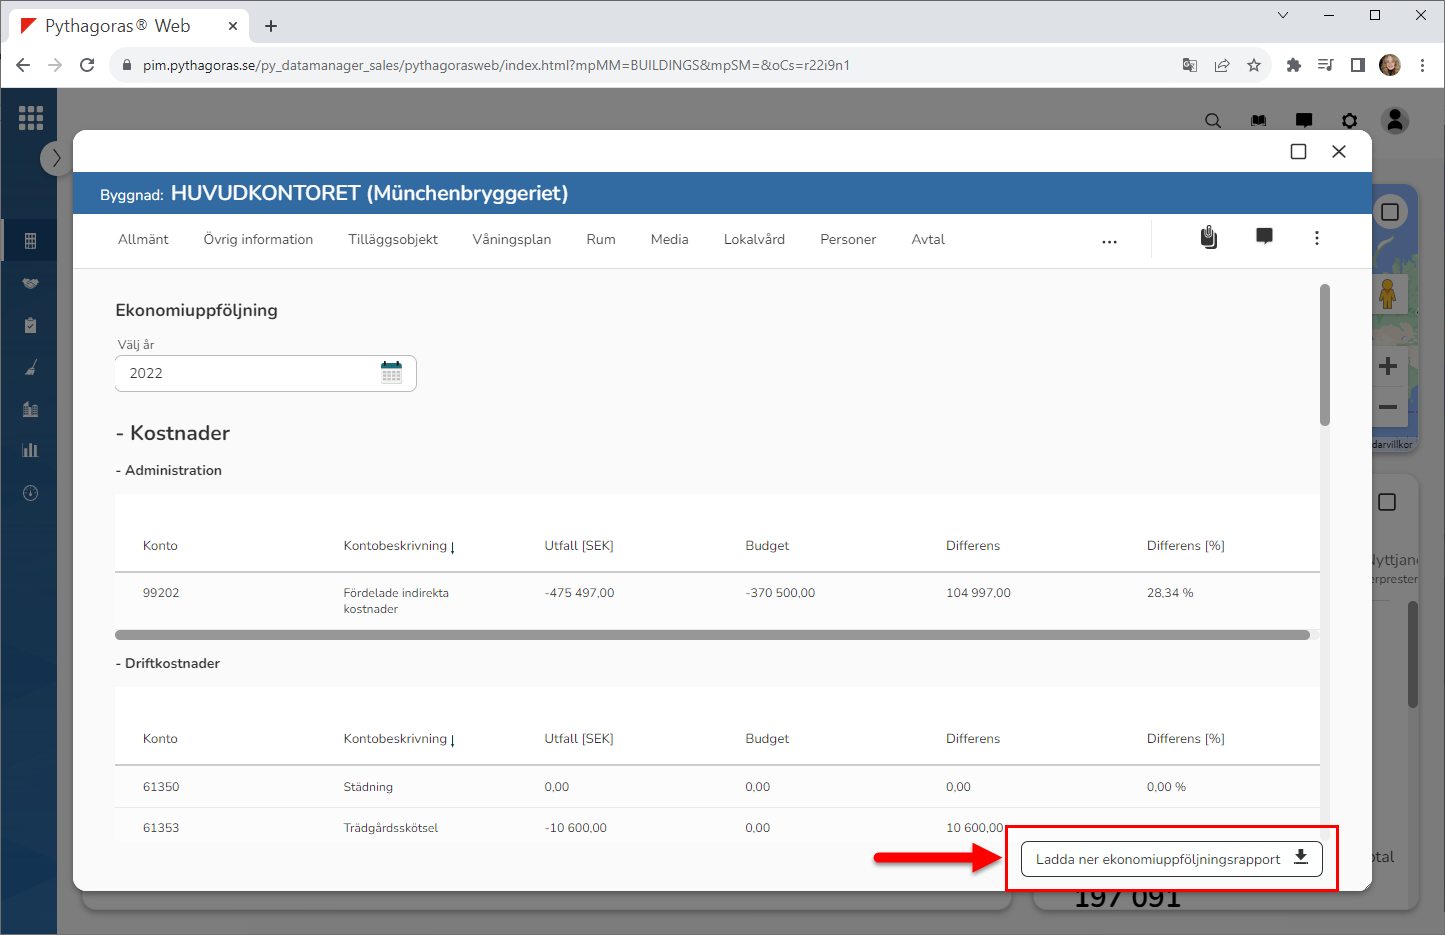This screenshot has width=1445, height=935.
Task: Open the comments icon in dialog toolbar
Action: [x=1264, y=237]
